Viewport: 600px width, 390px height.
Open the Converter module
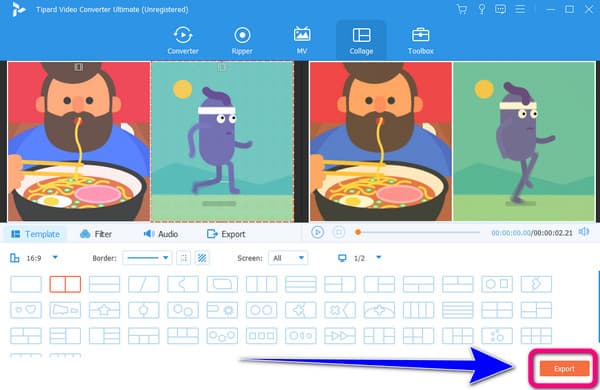(183, 41)
